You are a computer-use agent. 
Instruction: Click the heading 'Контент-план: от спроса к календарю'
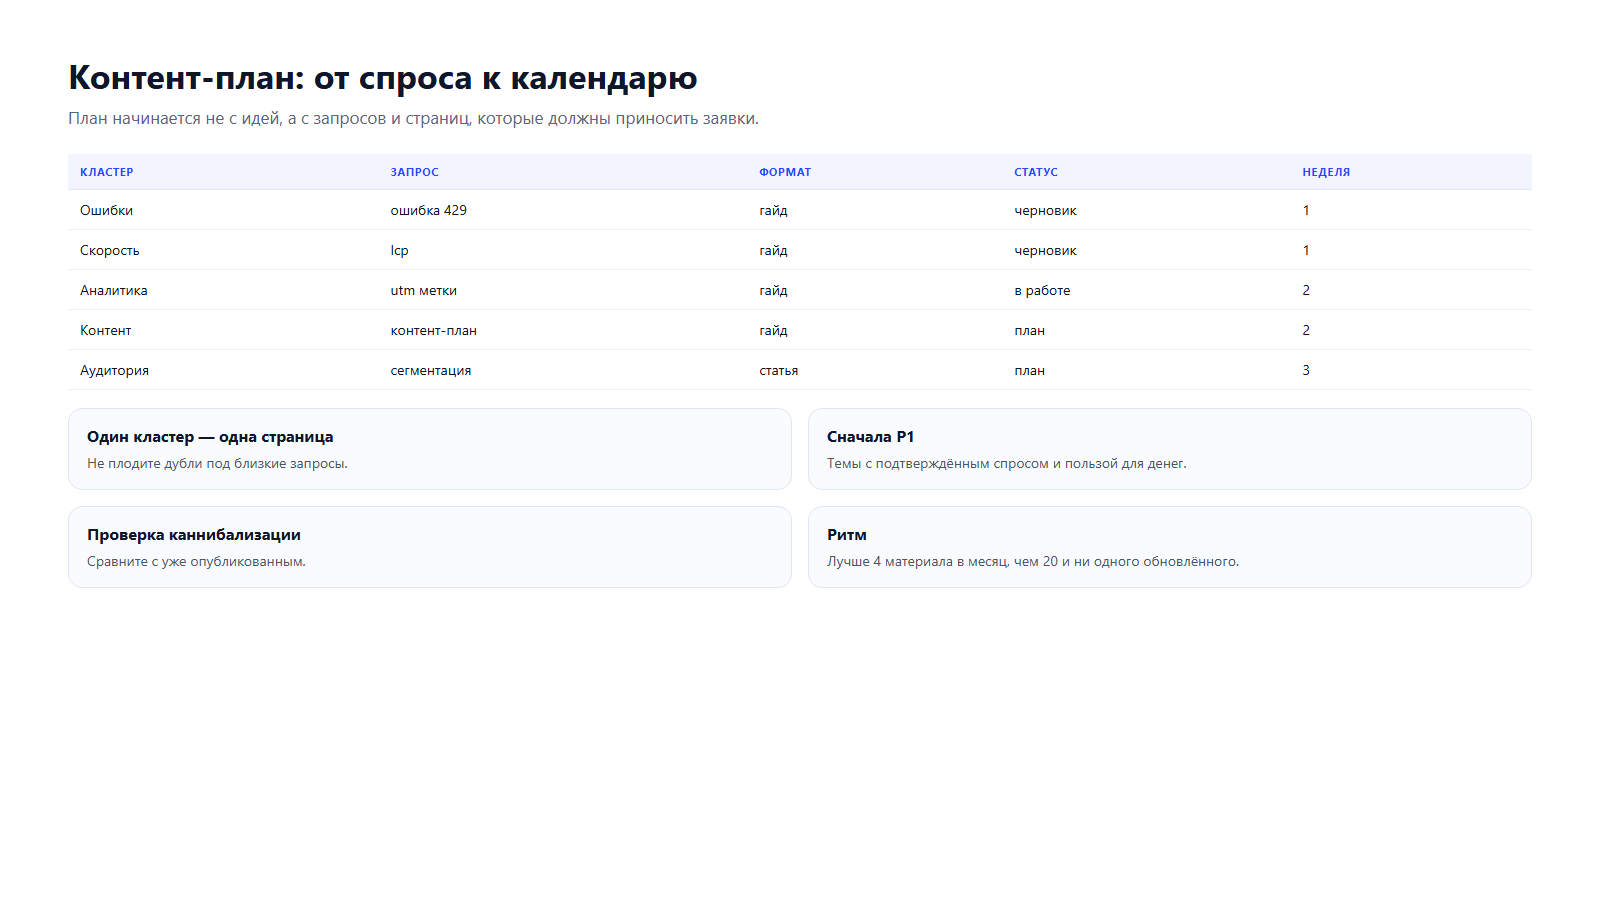383,78
